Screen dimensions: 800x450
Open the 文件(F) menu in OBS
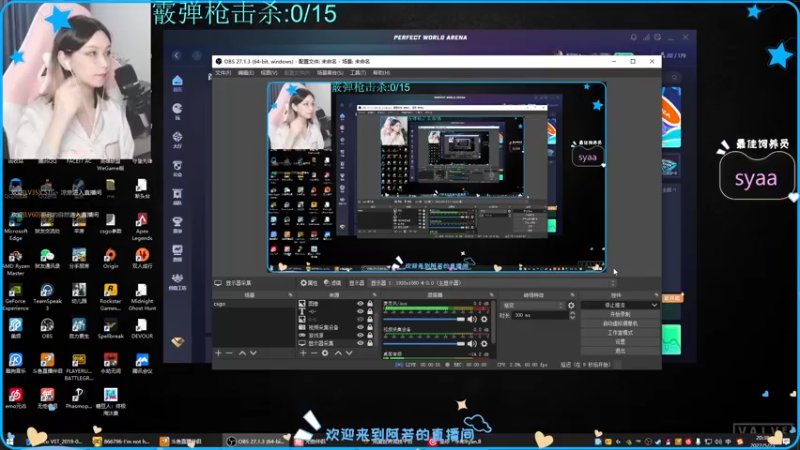[x=223, y=73]
